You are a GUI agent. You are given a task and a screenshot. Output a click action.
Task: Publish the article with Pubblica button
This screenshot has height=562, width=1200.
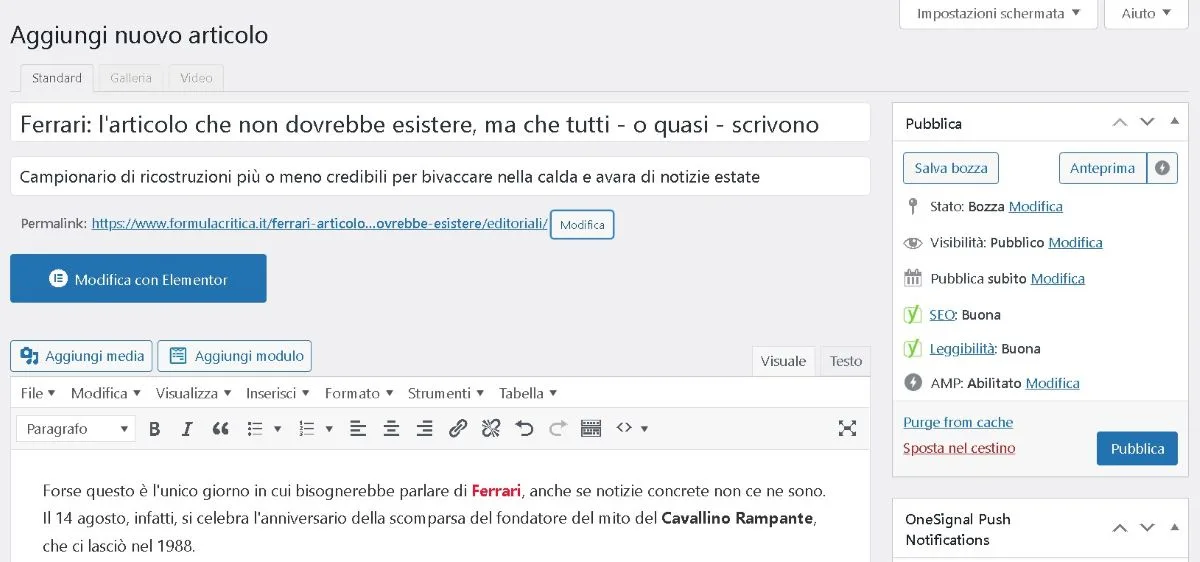point(1137,449)
